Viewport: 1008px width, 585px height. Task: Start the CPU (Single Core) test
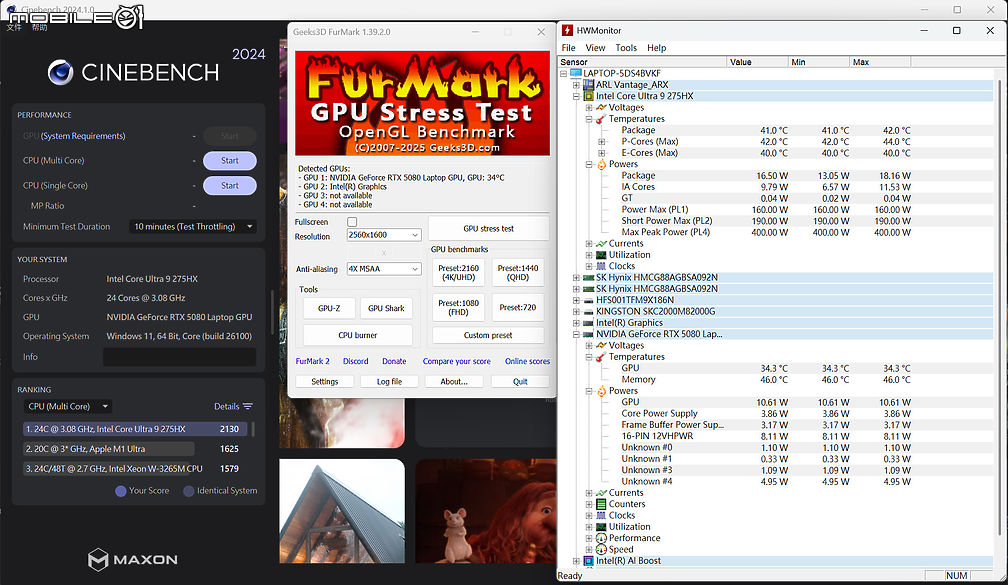(230, 185)
